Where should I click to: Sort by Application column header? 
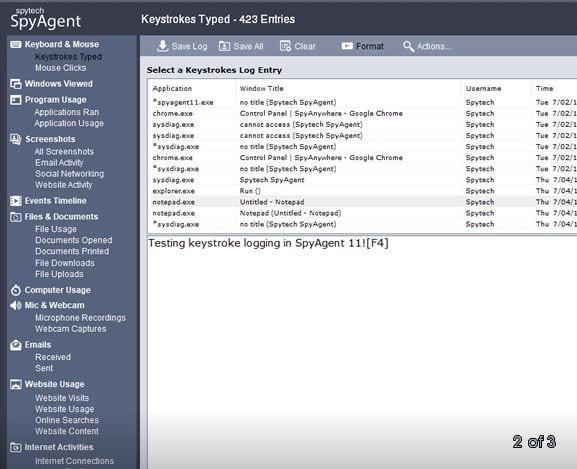[x=172, y=88]
